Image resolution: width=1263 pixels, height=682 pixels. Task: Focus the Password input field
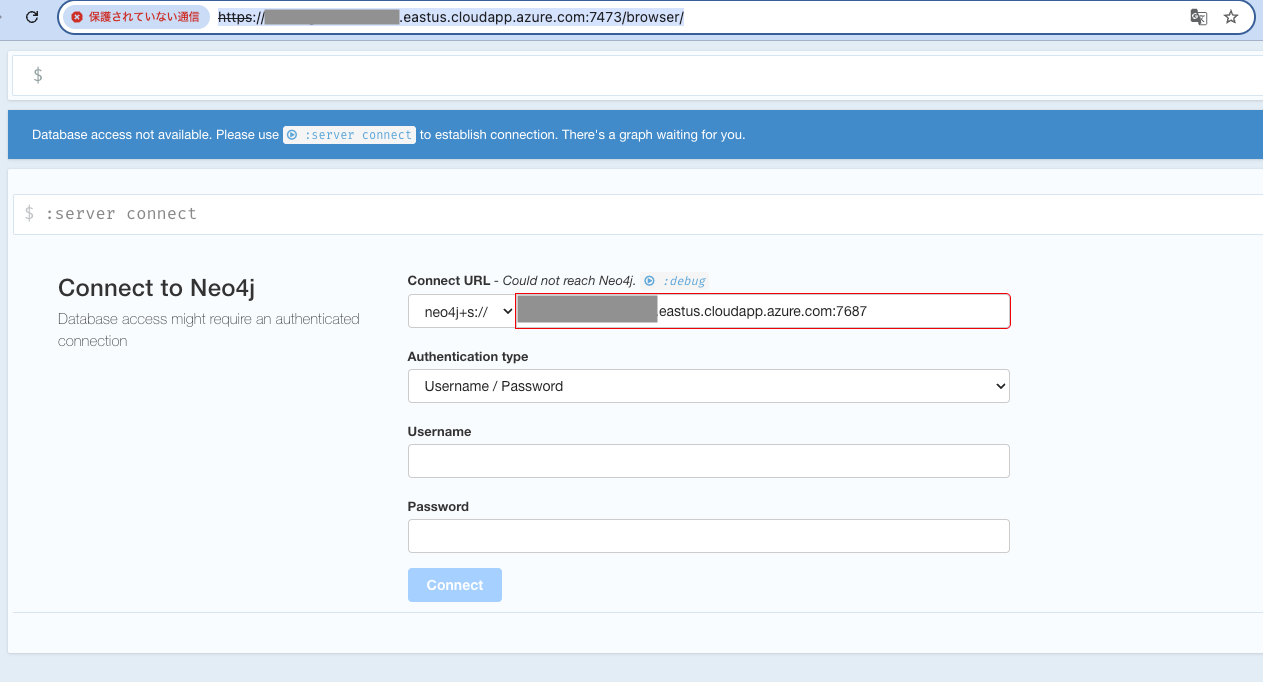(x=709, y=536)
